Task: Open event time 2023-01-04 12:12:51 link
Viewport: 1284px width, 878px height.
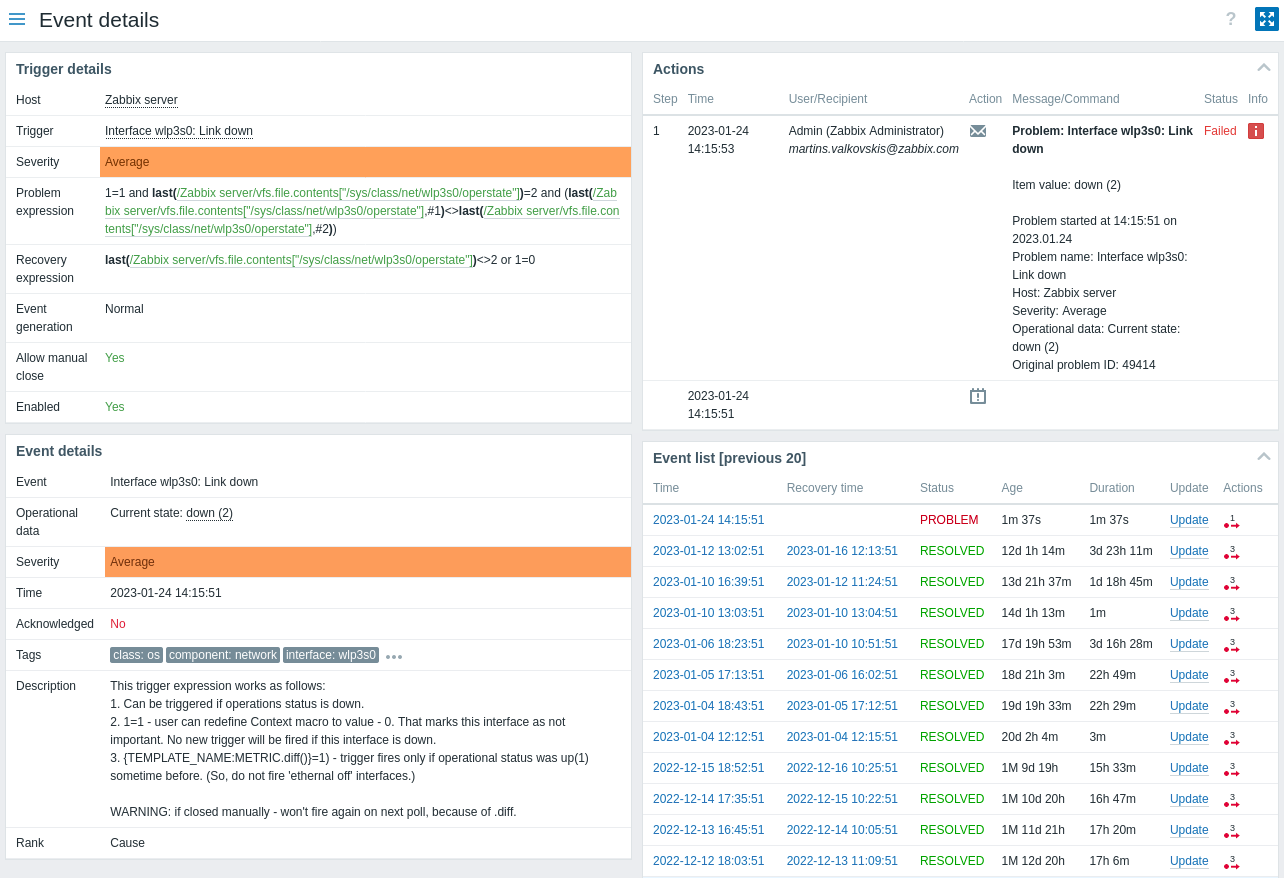Action: pos(708,737)
